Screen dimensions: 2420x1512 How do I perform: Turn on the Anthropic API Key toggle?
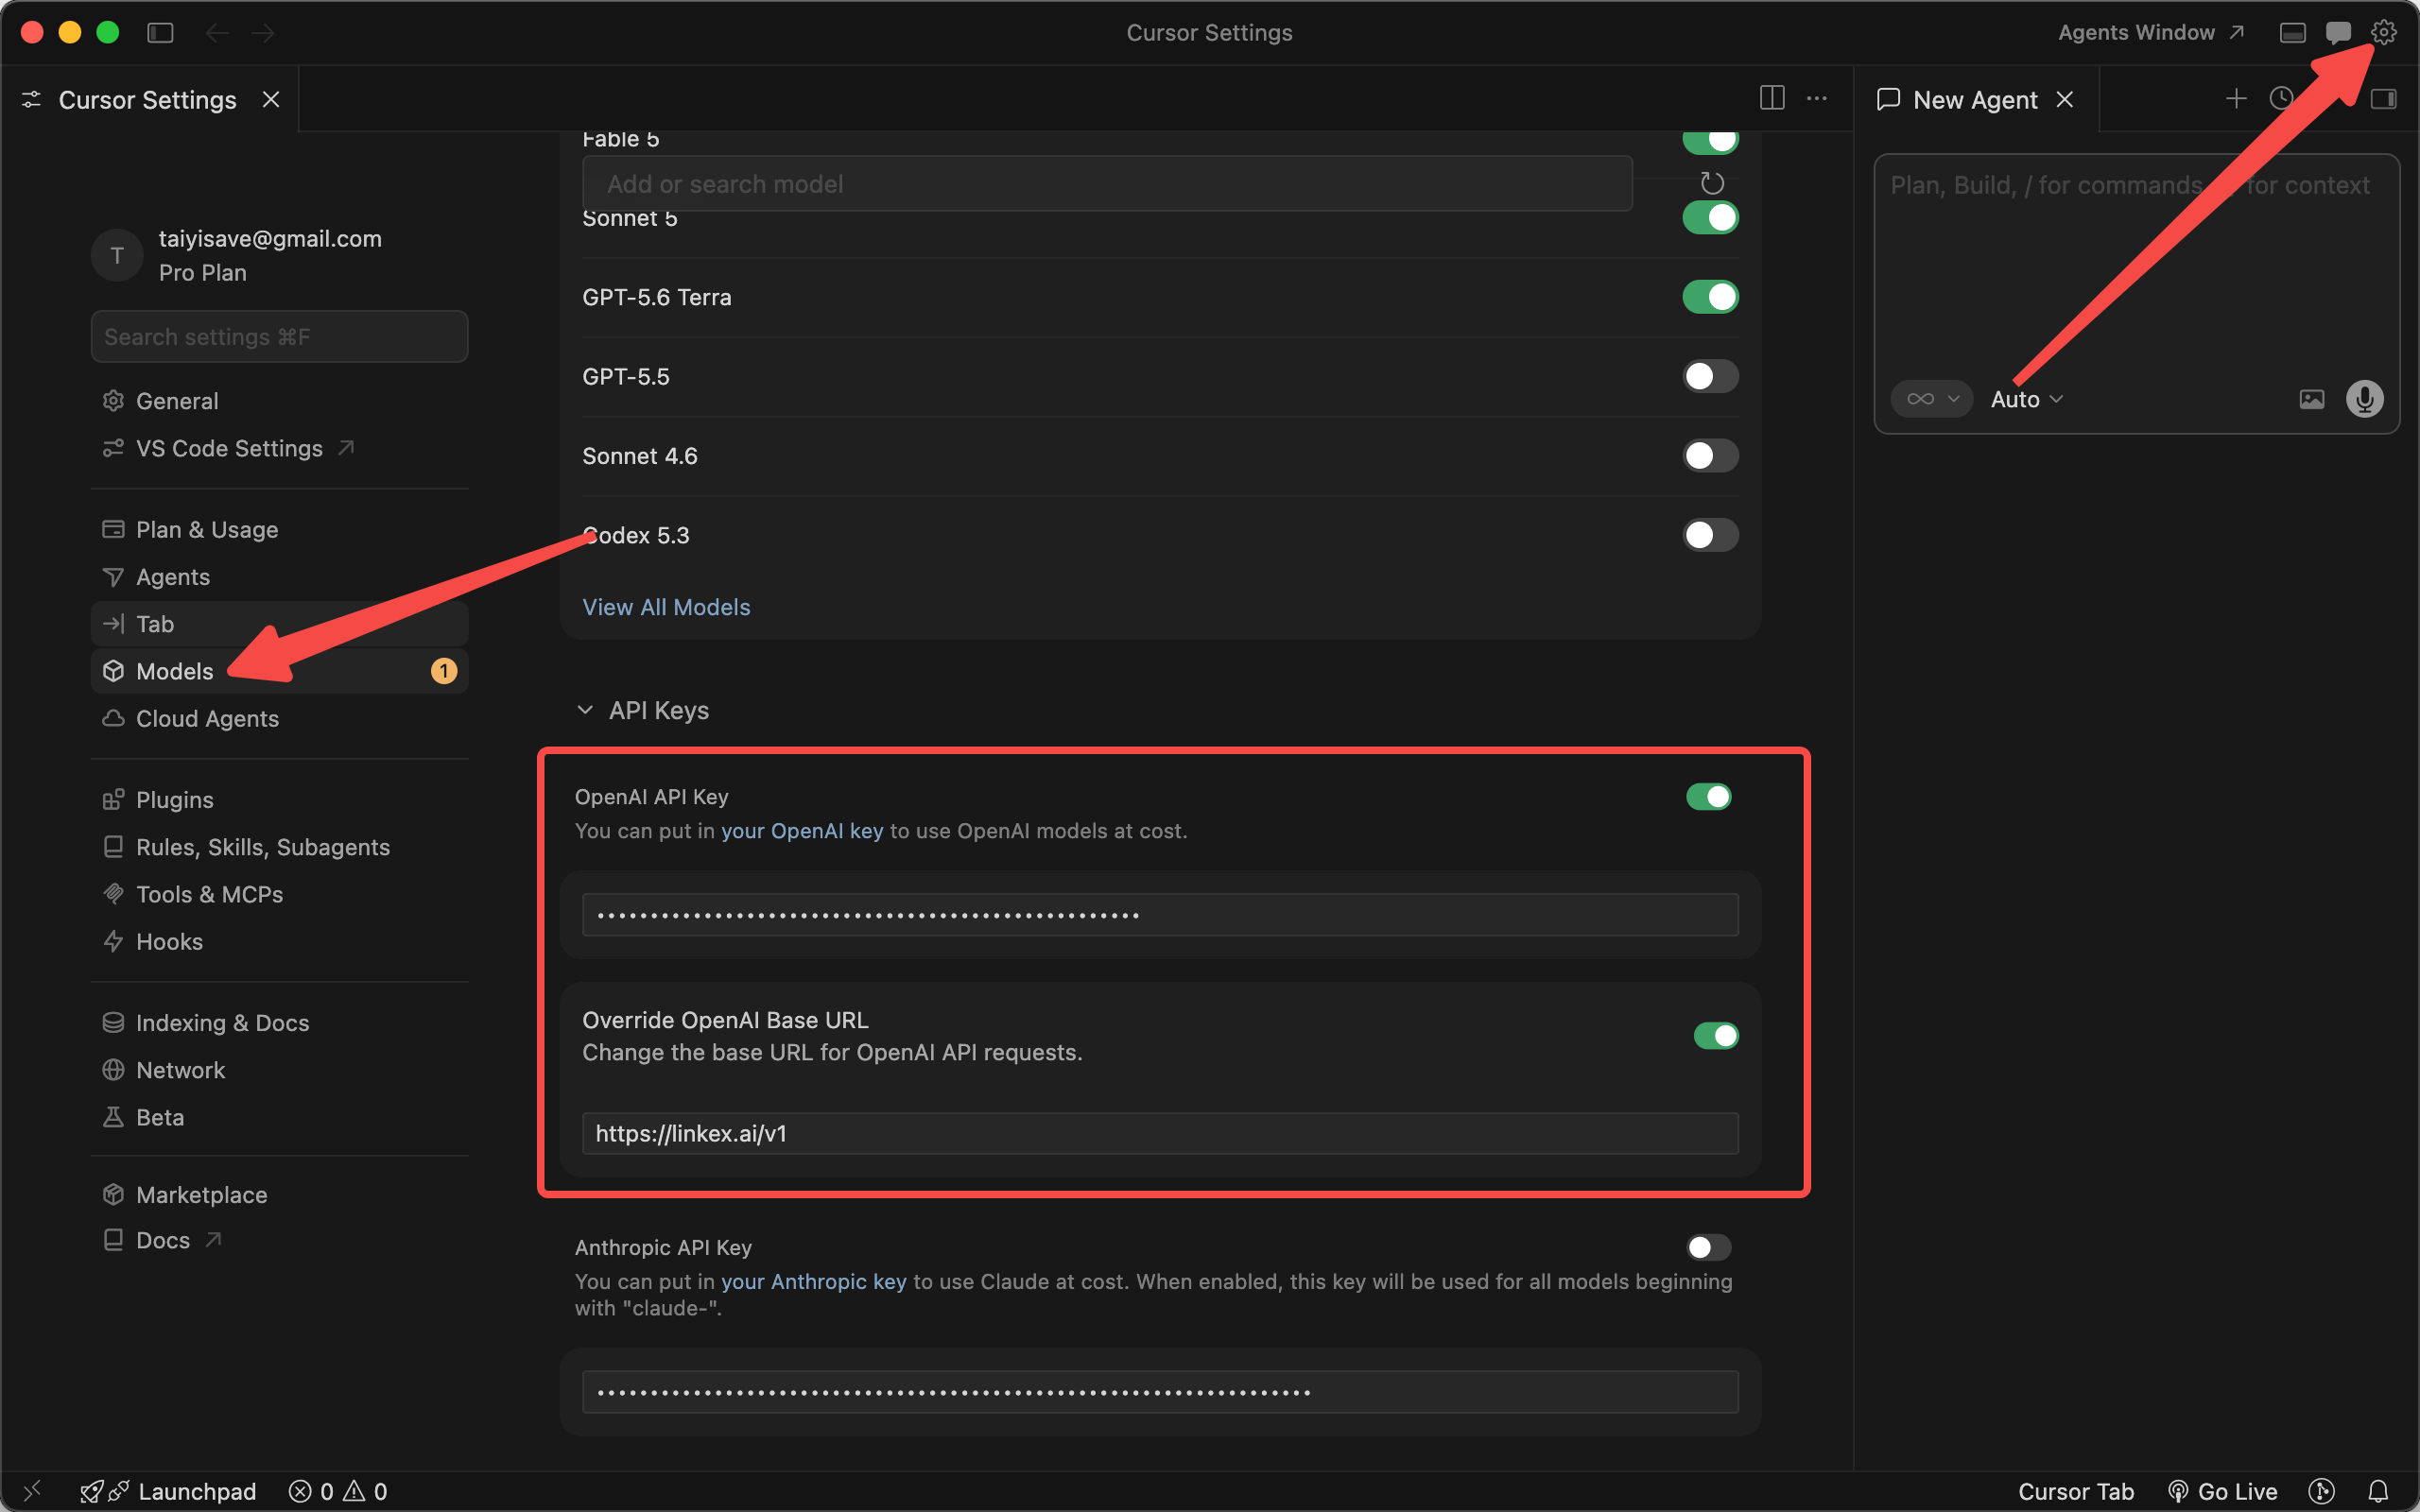[x=1708, y=1247]
